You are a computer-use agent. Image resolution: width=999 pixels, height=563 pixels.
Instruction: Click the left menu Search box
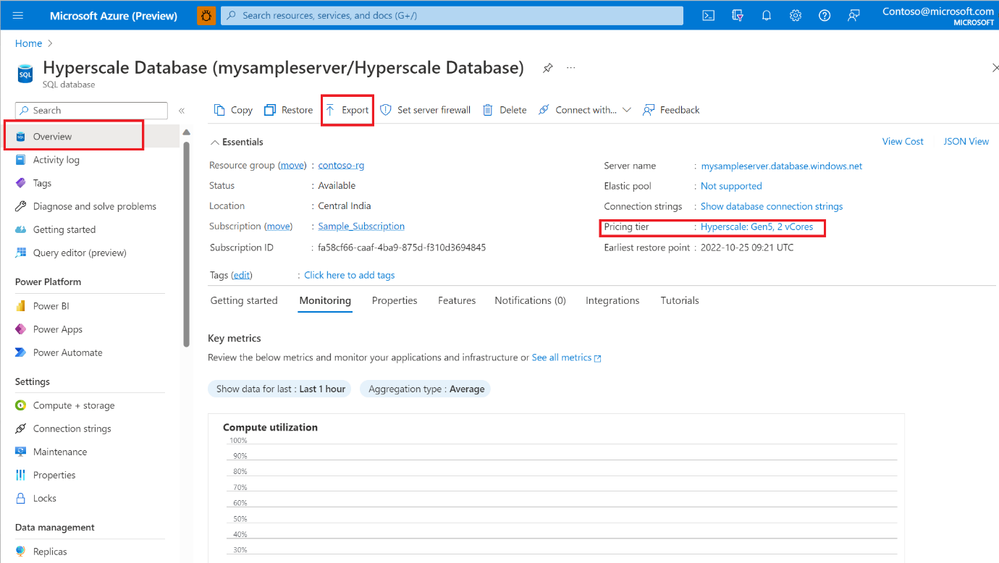click(x=91, y=110)
